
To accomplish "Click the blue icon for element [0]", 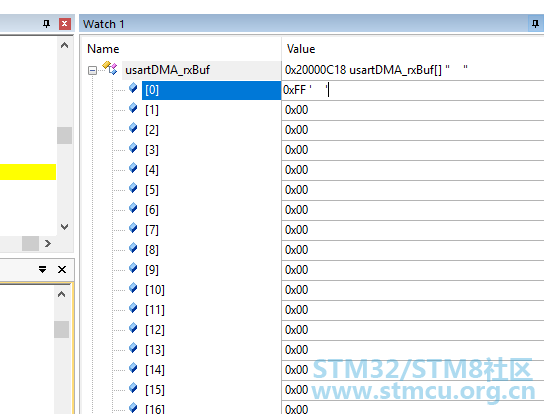I will (133, 88).
